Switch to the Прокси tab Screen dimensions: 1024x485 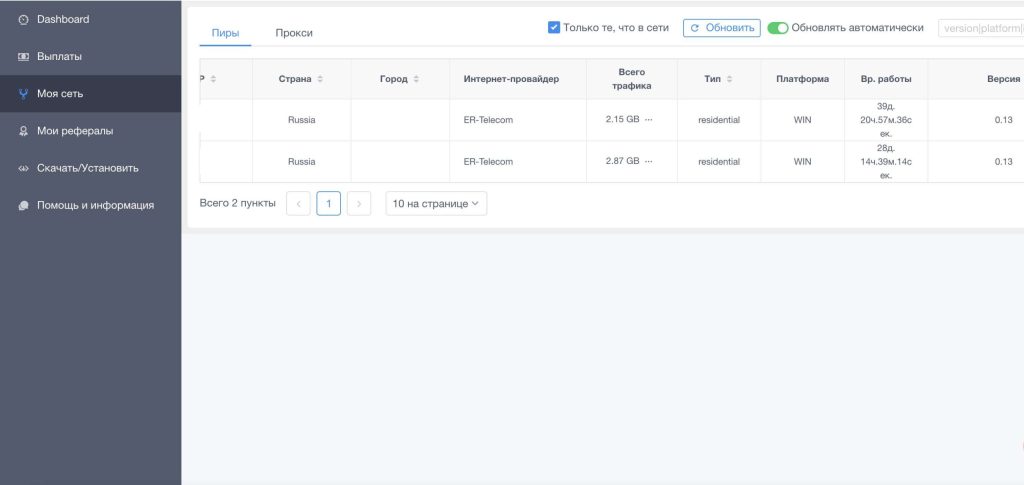294,33
